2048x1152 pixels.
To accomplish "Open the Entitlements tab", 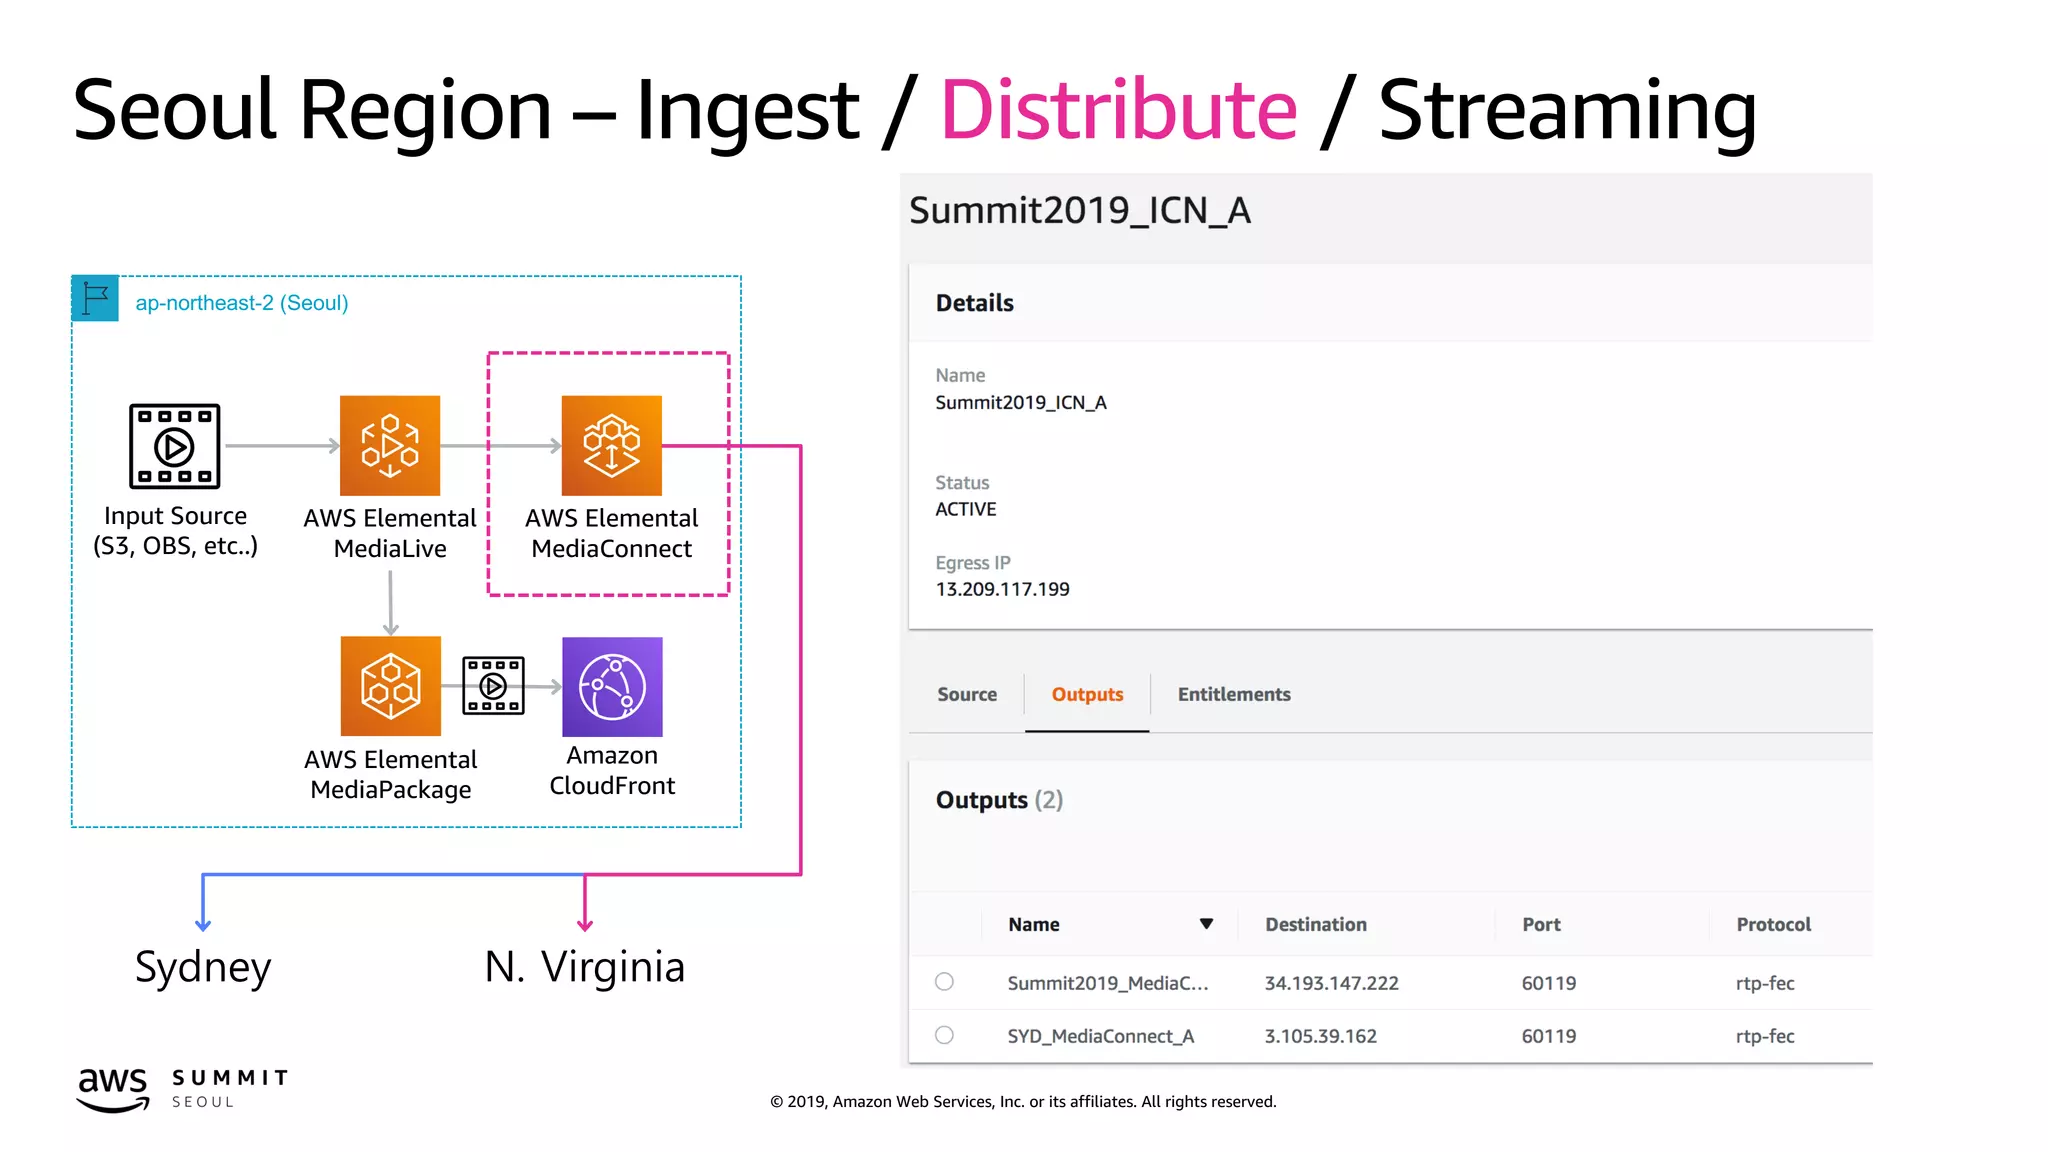I will [1234, 694].
